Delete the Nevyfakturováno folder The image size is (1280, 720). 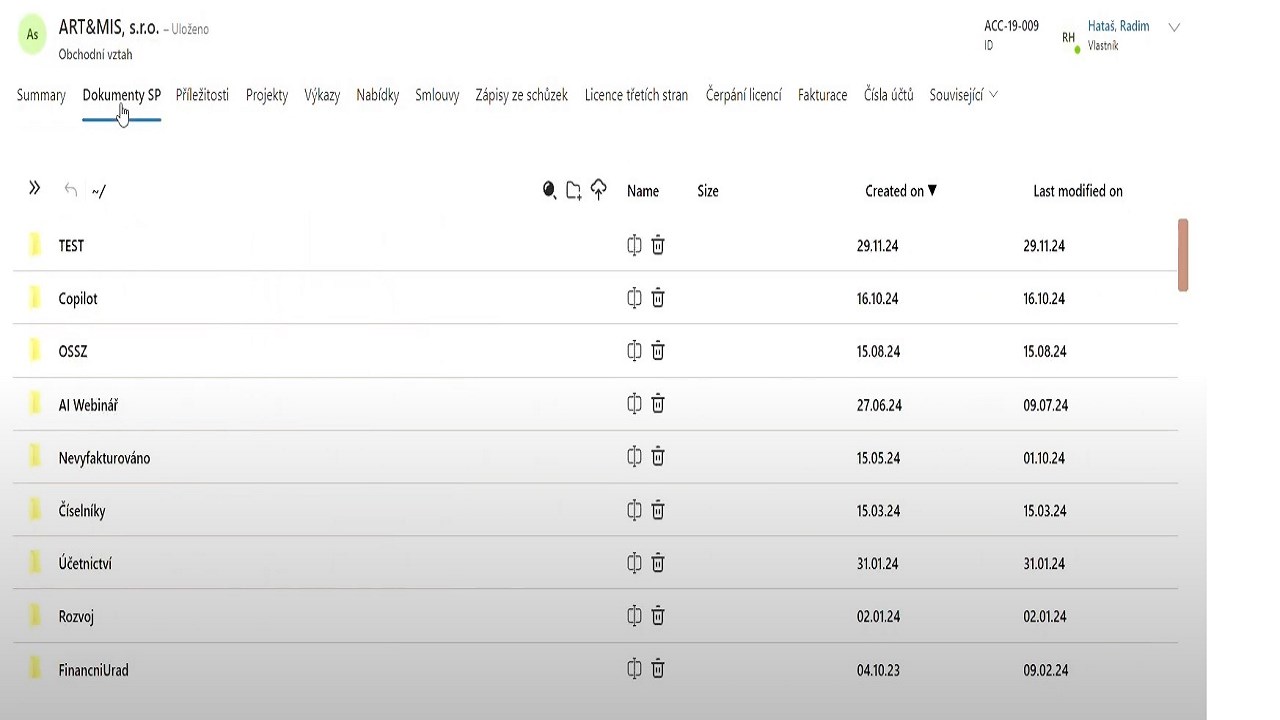pos(658,457)
